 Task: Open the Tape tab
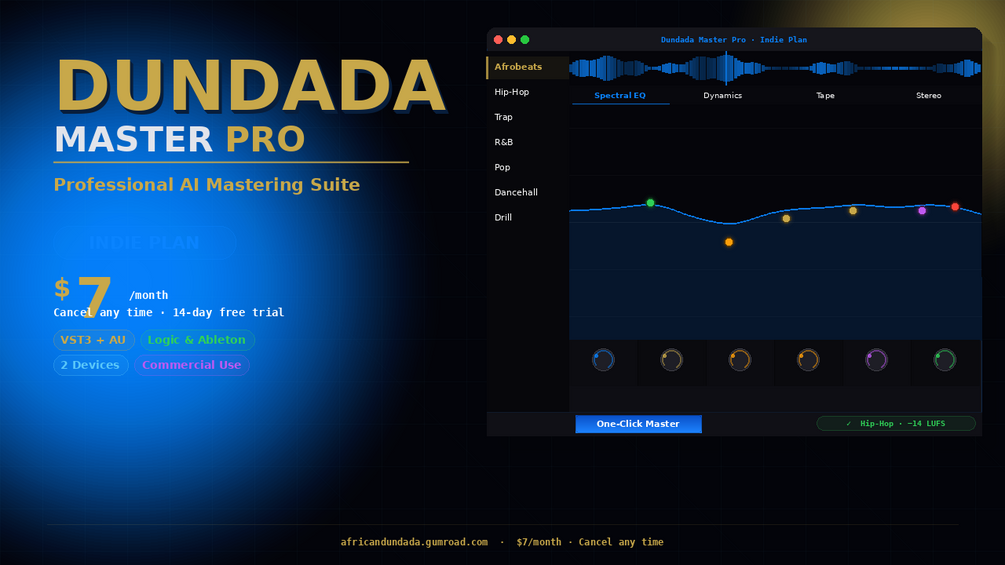[x=825, y=95]
